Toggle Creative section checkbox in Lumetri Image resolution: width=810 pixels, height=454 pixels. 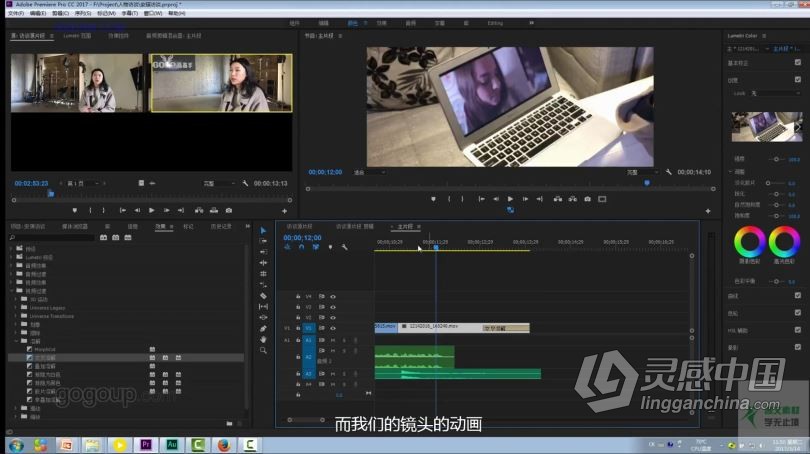coord(798,80)
